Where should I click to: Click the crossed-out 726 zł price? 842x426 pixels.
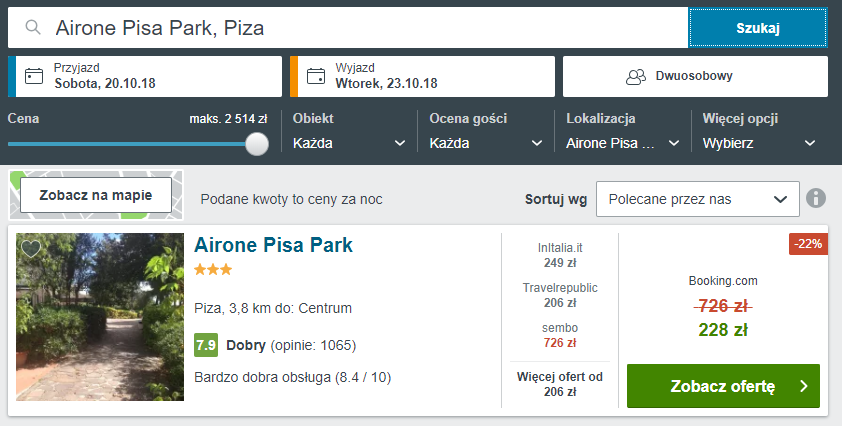click(723, 306)
